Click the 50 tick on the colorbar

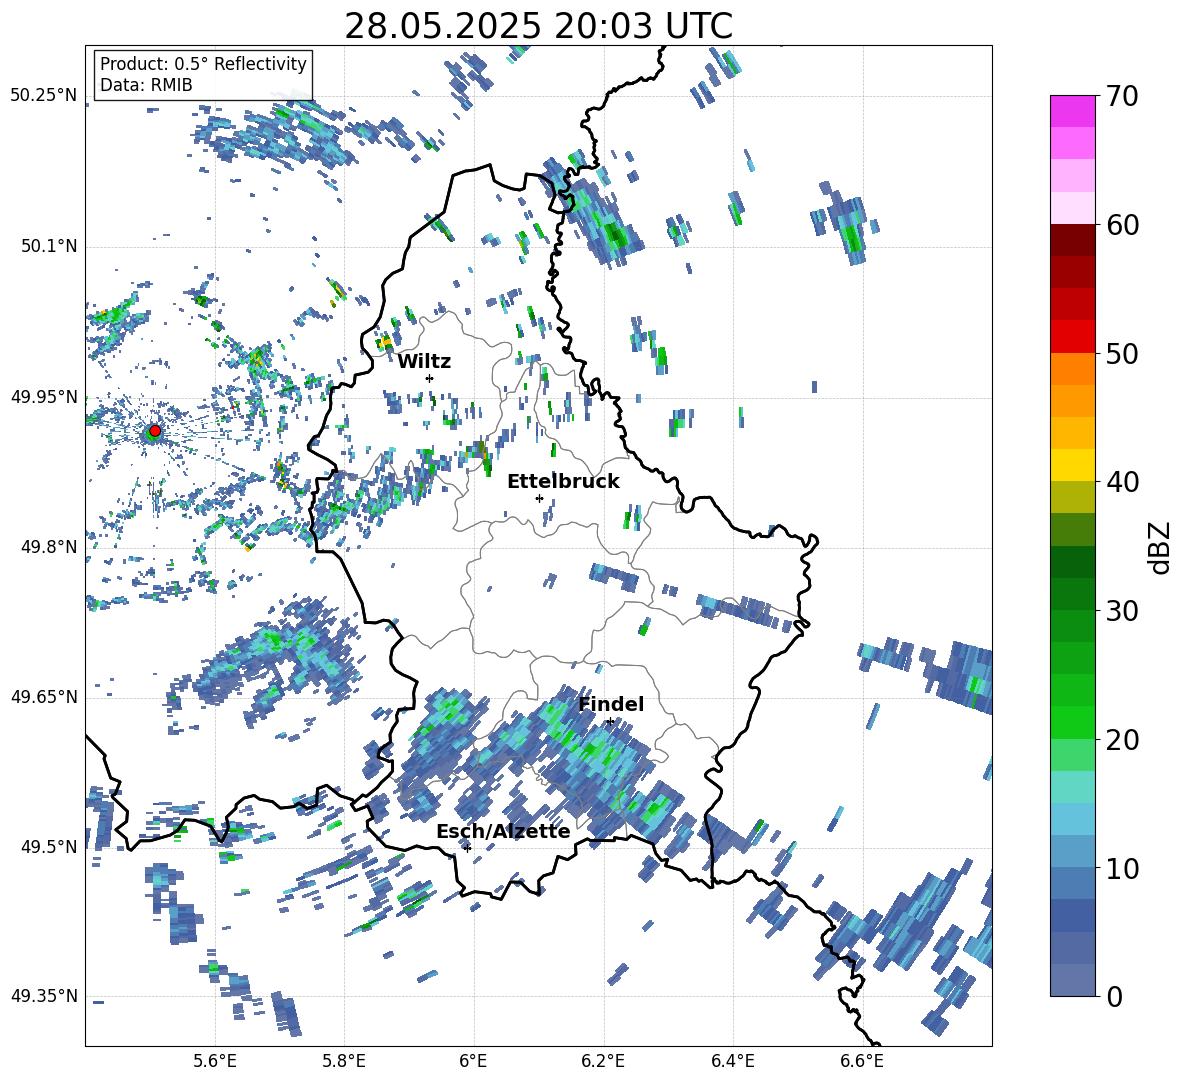point(1122,353)
